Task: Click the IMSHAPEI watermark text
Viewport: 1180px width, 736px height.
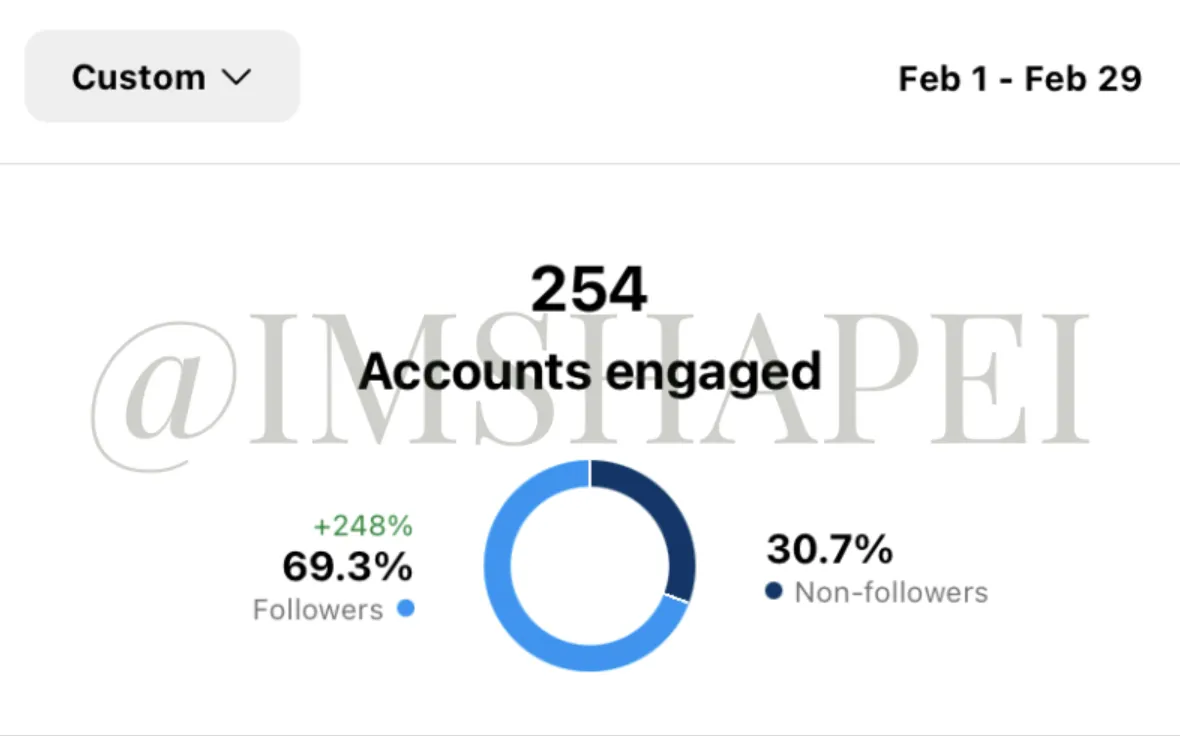Action: [670, 379]
